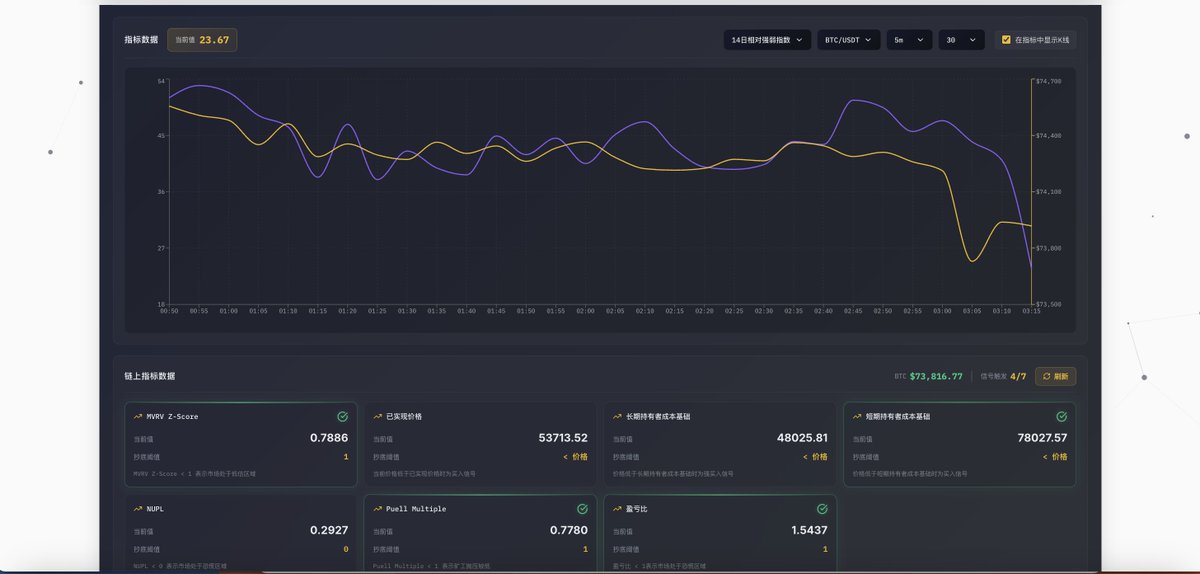Screen dimensions: 1200x574
Task: Click the '< 价格' threshold on 已实现价格 card
Action: [x=575, y=456]
